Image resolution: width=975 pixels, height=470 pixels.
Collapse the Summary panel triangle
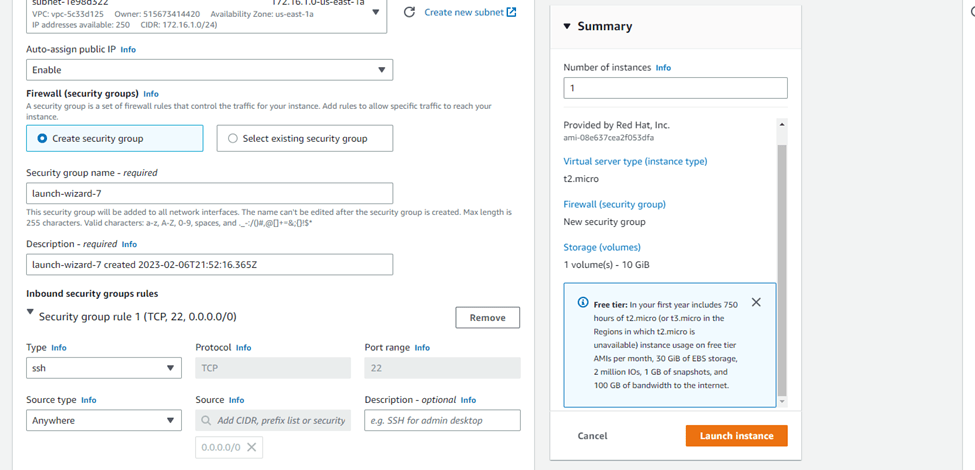(567, 27)
